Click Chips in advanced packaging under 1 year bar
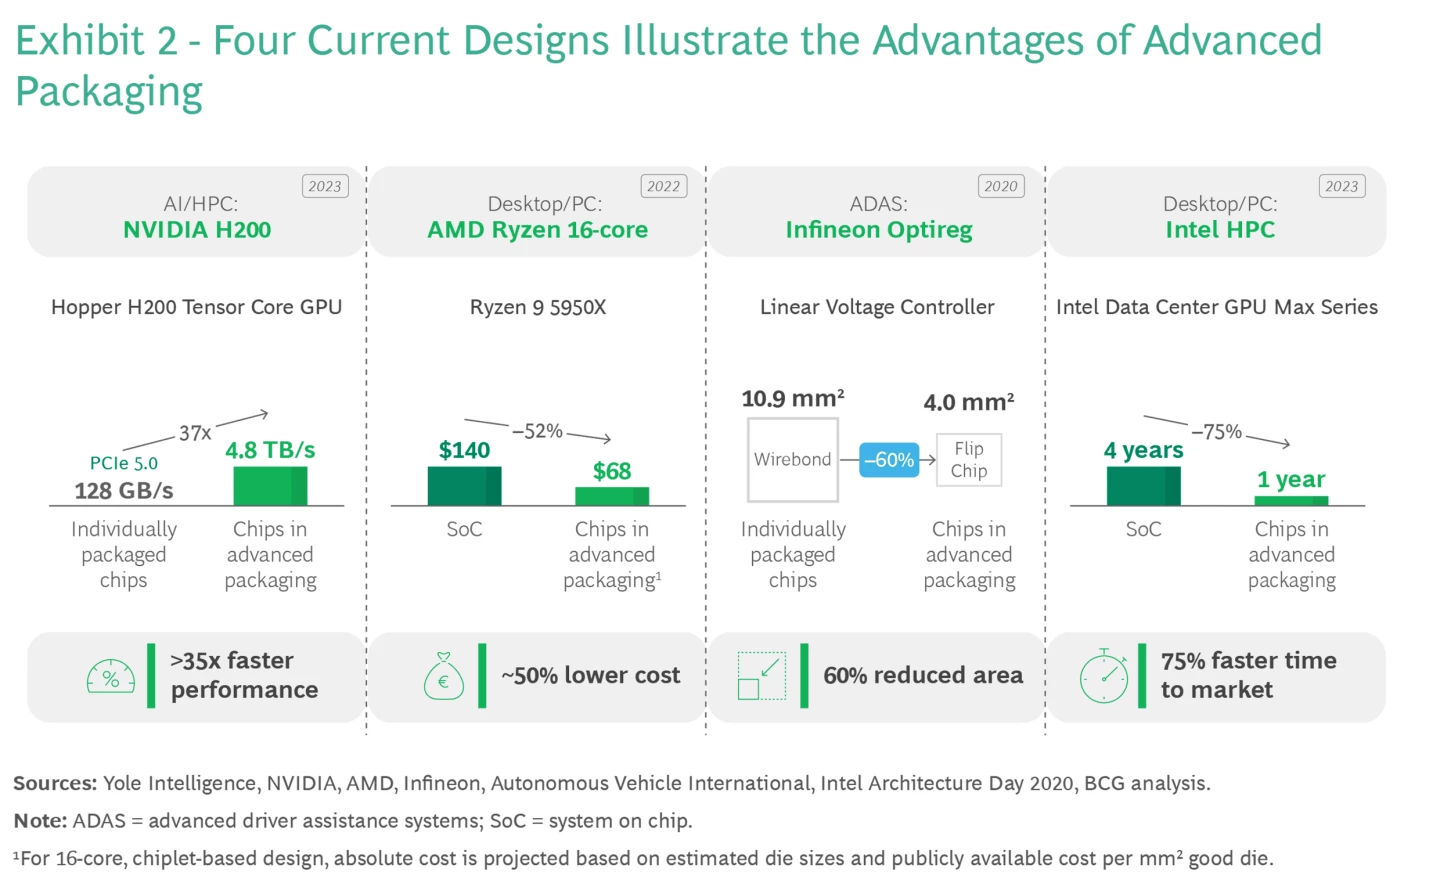 [x=1292, y=555]
